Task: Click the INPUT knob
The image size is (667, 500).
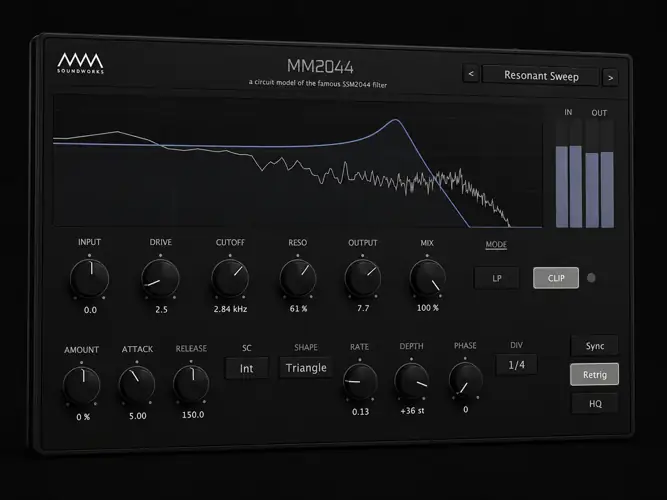Action: point(89,279)
